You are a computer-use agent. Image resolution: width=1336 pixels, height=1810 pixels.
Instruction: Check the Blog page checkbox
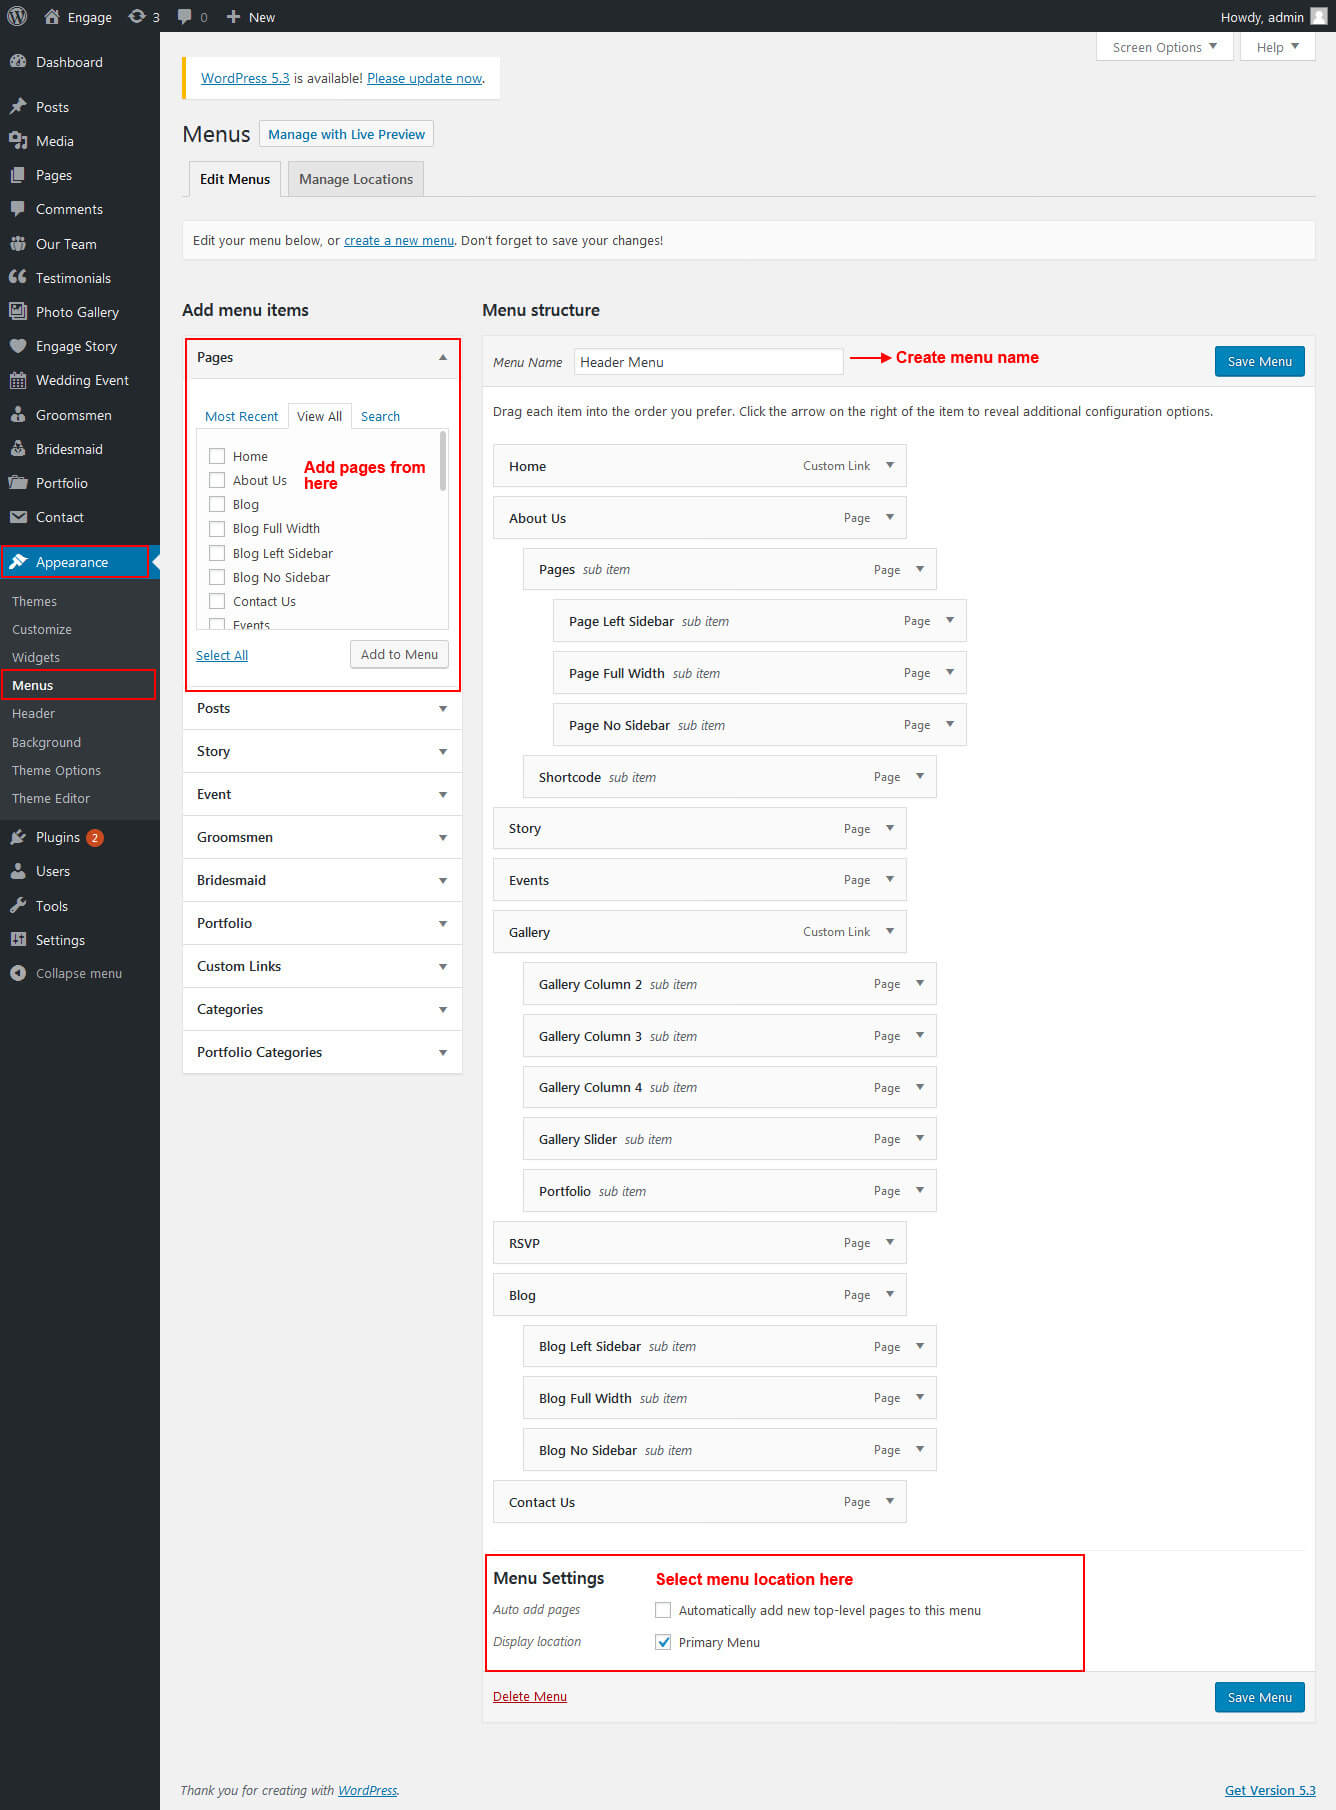(217, 504)
